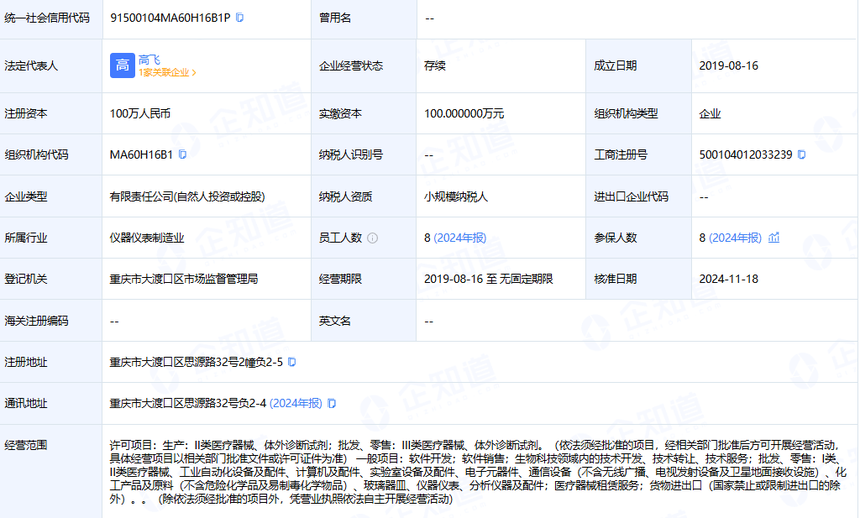Copy the 工商注册号 using its icon
Viewport: 860px width, 518px height.
[802, 155]
